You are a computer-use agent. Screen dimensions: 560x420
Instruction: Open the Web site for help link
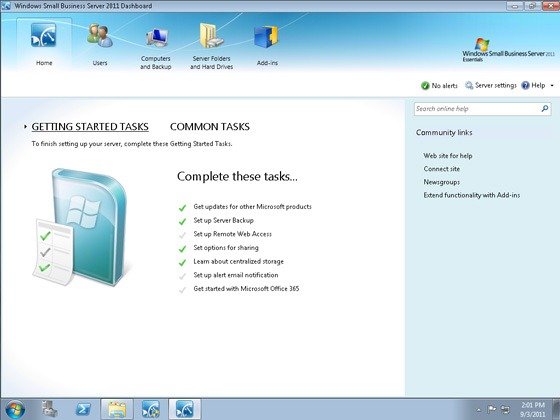click(x=448, y=156)
